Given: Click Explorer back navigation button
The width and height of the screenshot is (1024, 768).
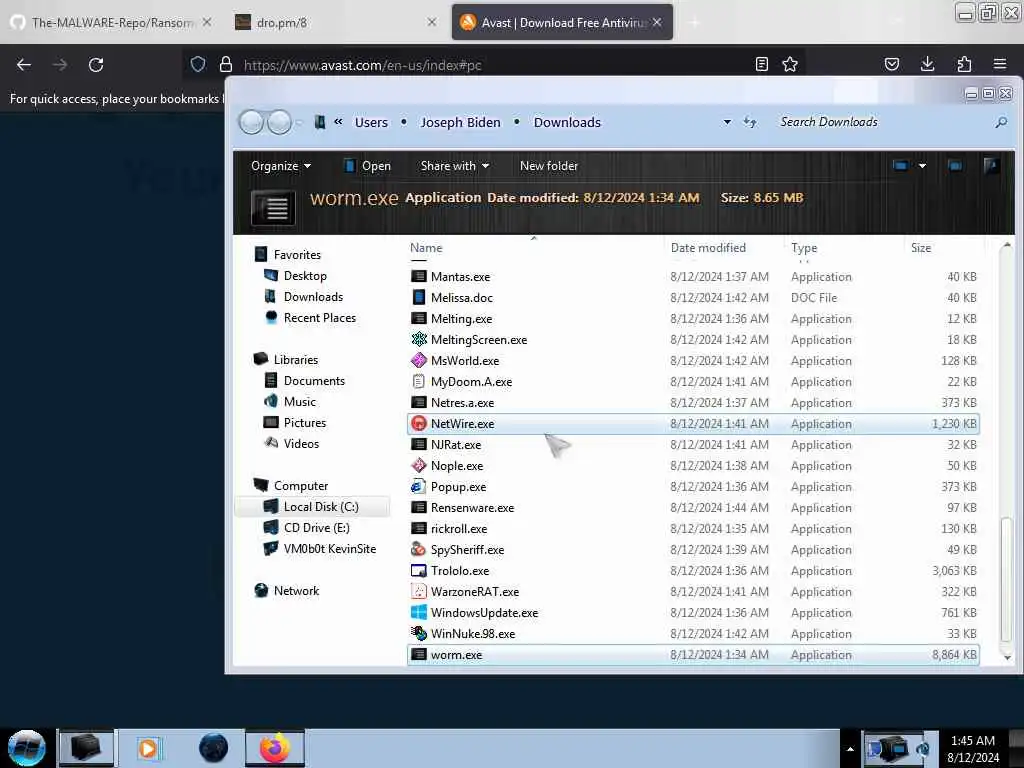Looking at the screenshot, I should pyautogui.click(x=251, y=122).
